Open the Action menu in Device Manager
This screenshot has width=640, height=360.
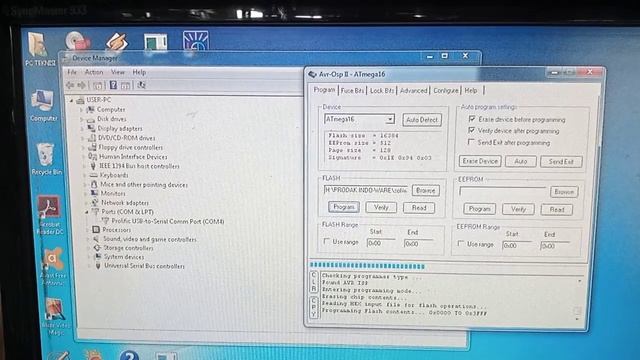(94, 72)
